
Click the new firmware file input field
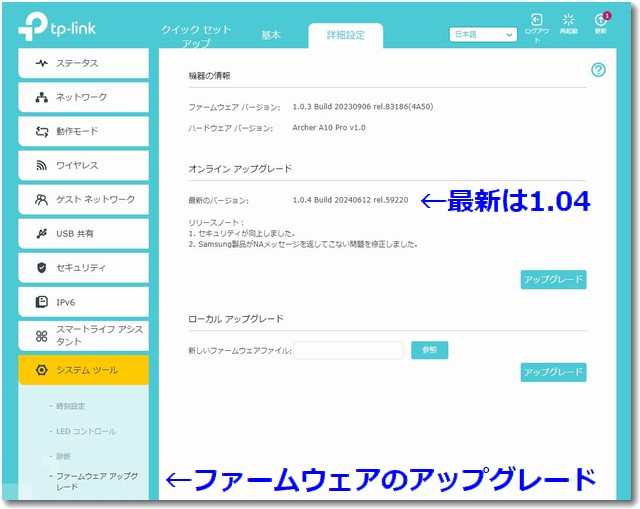click(x=349, y=350)
